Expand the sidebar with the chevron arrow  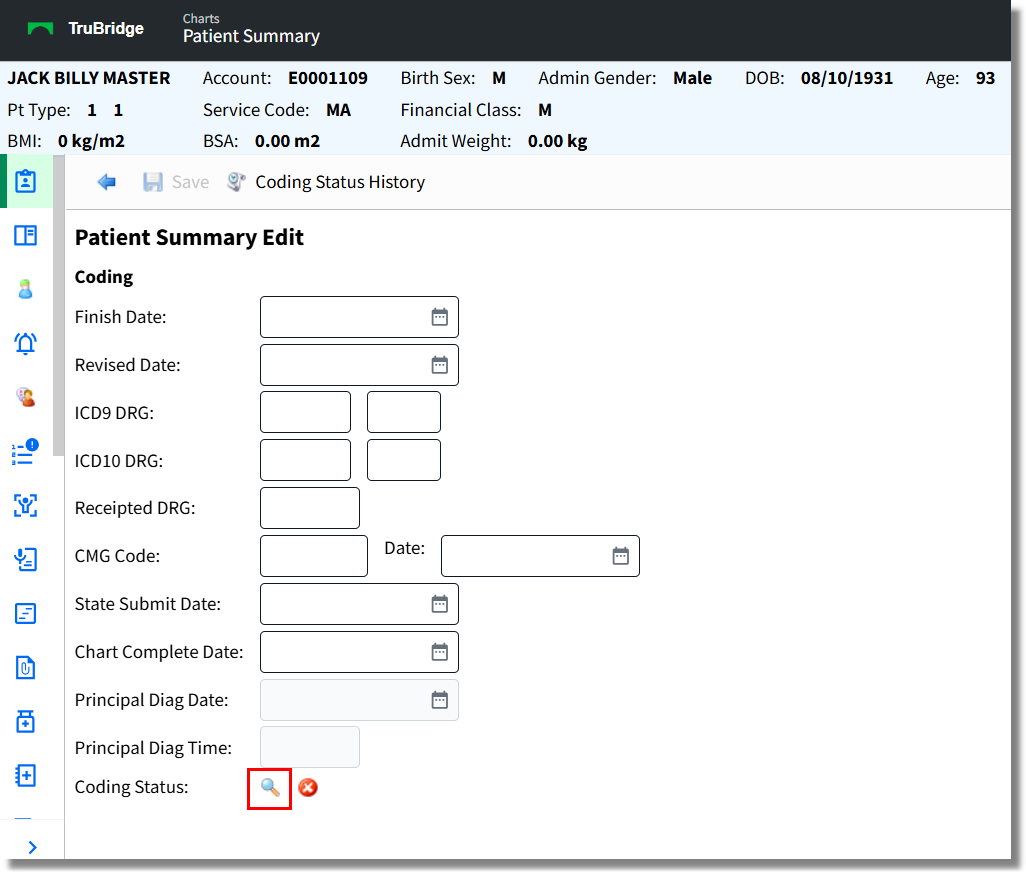click(x=32, y=847)
